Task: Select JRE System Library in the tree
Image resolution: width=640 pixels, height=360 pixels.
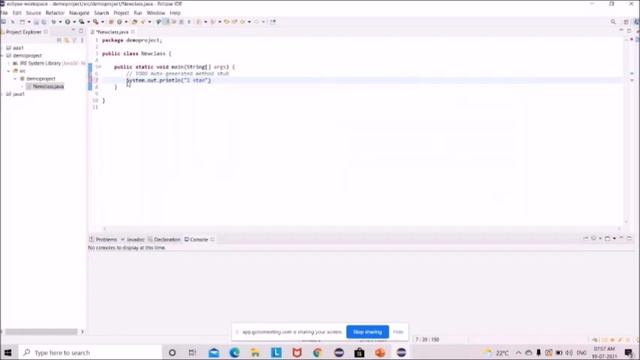Action: point(40,63)
